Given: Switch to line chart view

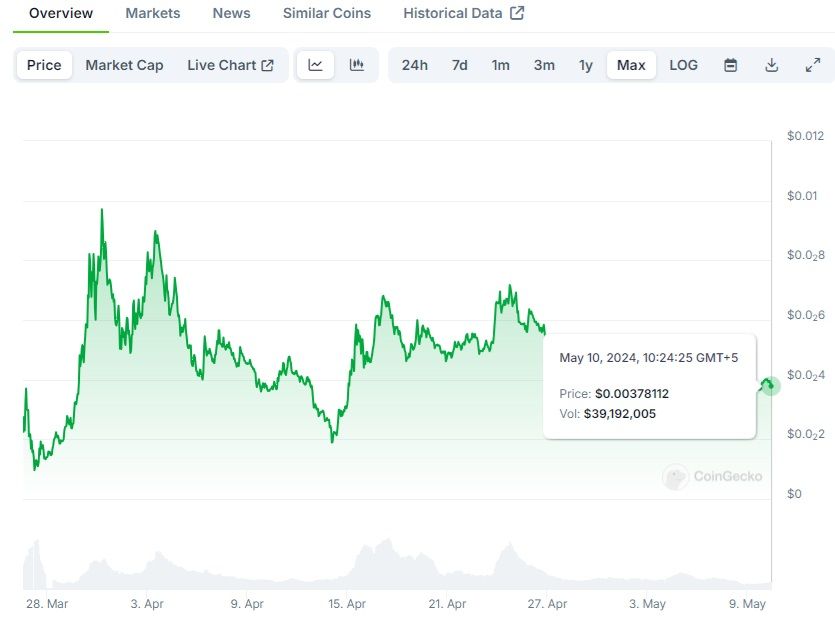Looking at the screenshot, I should (x=316, y=65).
